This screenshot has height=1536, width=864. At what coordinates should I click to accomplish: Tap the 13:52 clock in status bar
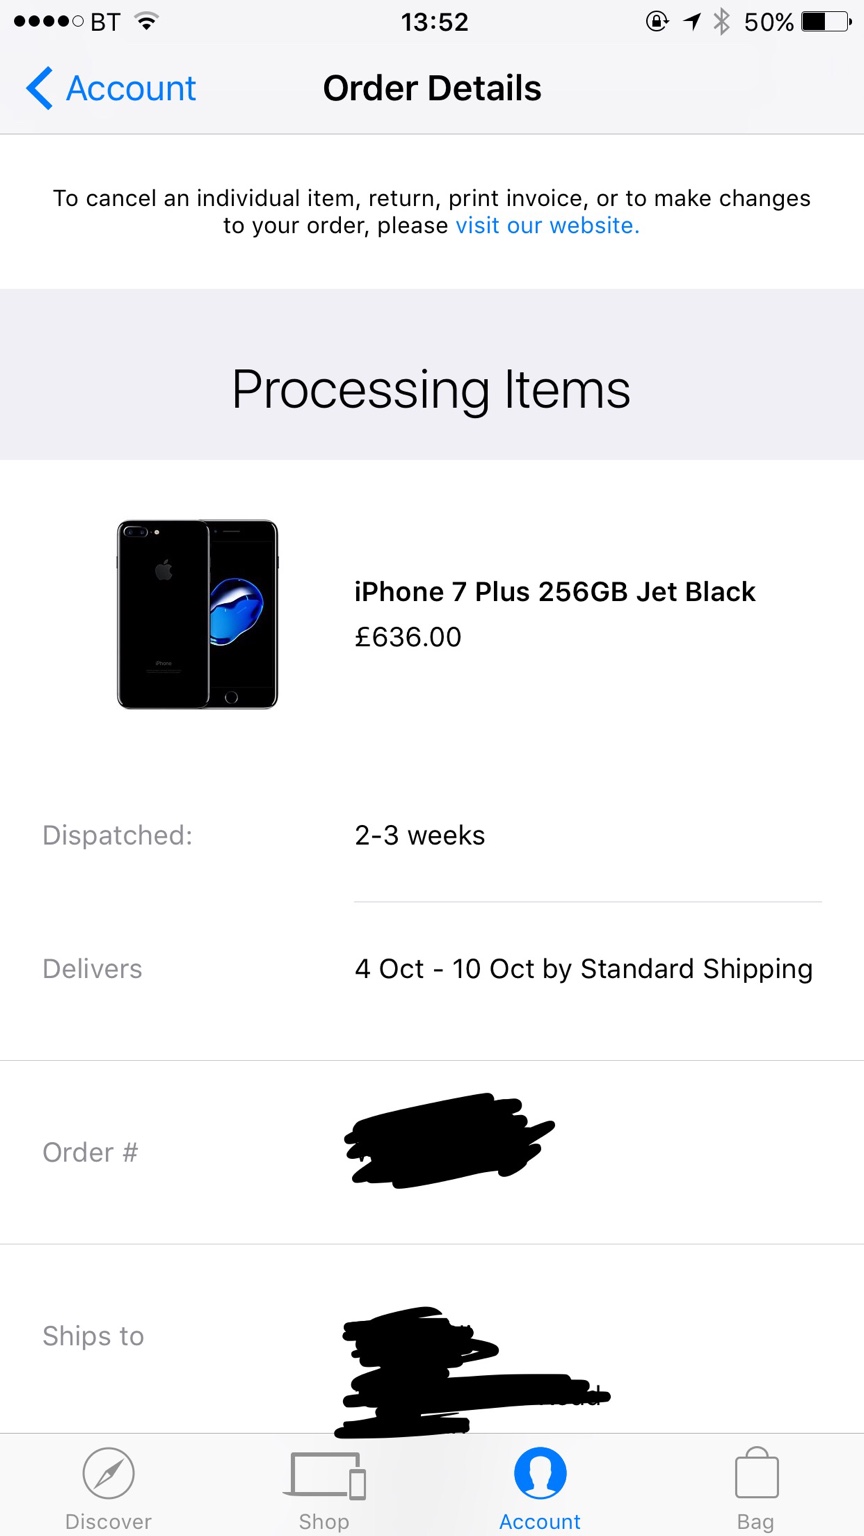(x=434, y=22)
